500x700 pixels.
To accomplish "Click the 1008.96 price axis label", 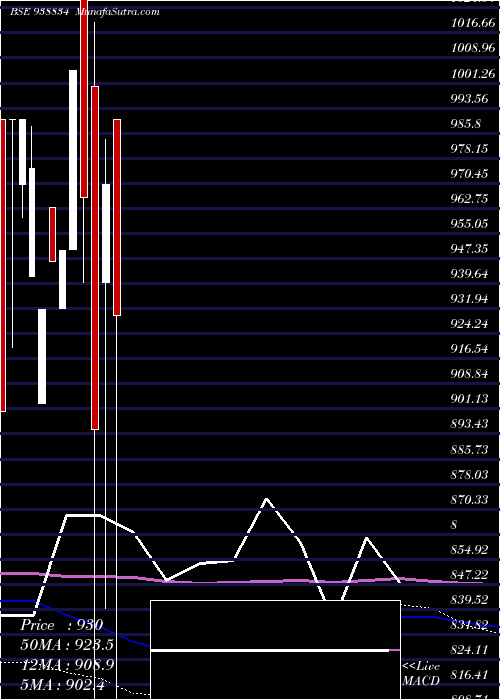I will pos(472,47).
